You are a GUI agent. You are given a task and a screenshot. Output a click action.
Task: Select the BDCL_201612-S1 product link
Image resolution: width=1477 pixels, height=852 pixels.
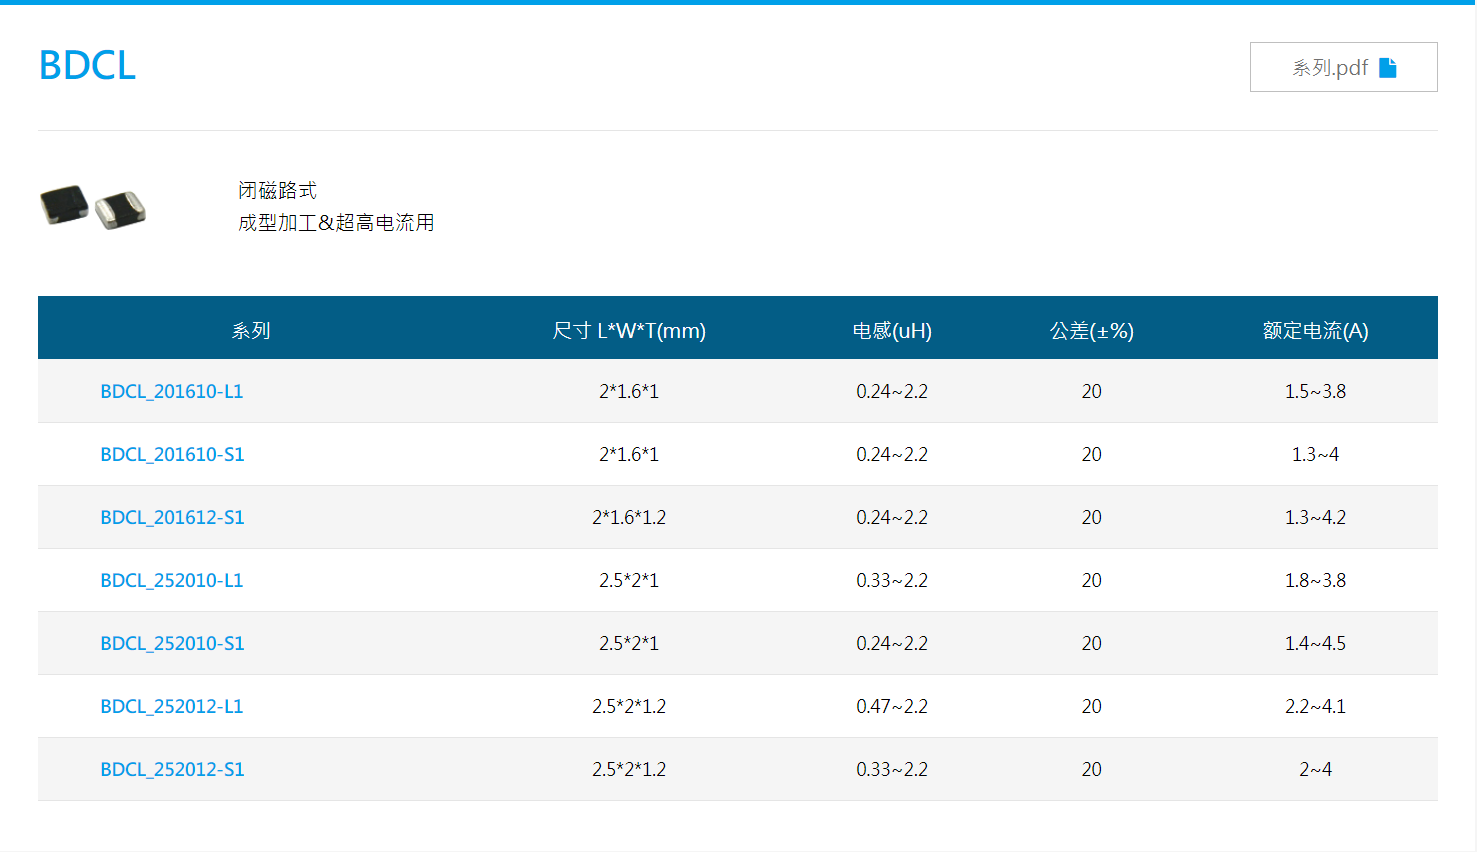point(172,517)
